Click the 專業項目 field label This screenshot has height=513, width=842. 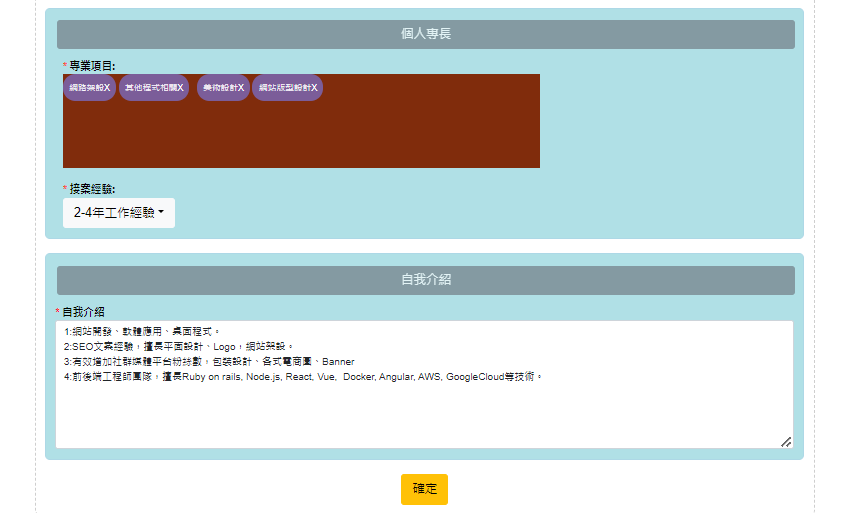click(92, 66)
